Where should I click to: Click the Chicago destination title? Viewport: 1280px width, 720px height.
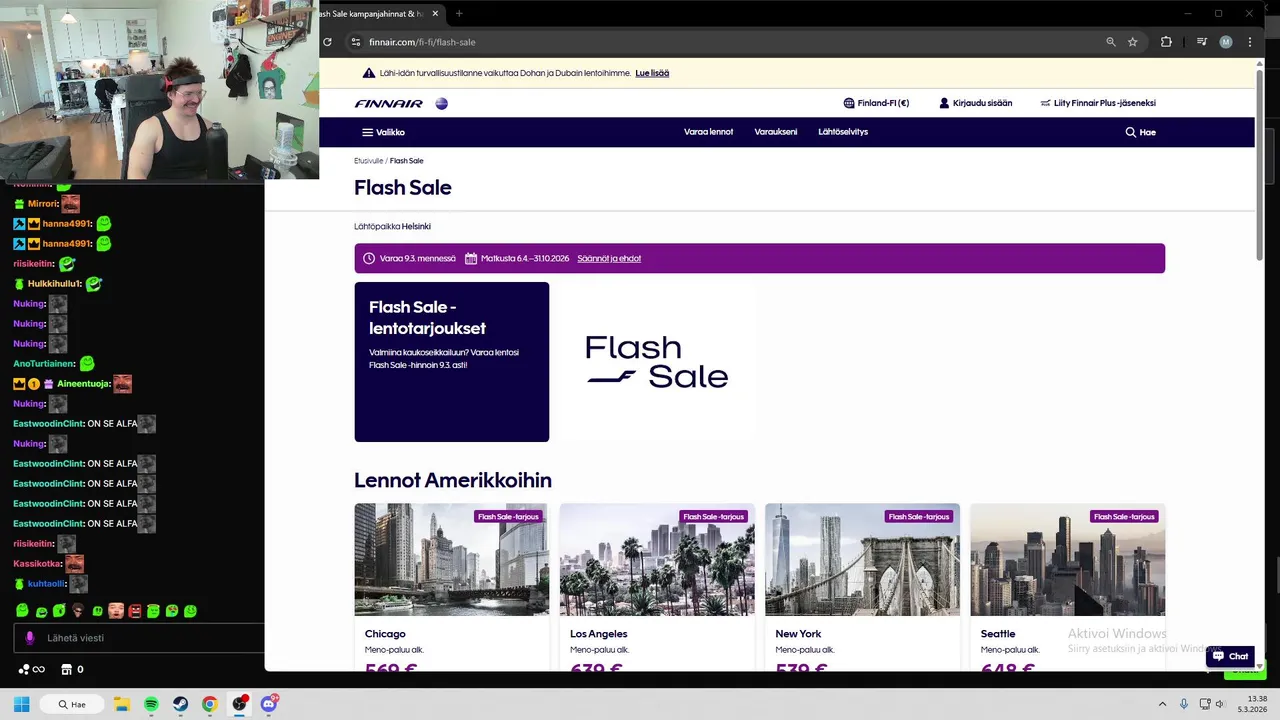point(385,634)
